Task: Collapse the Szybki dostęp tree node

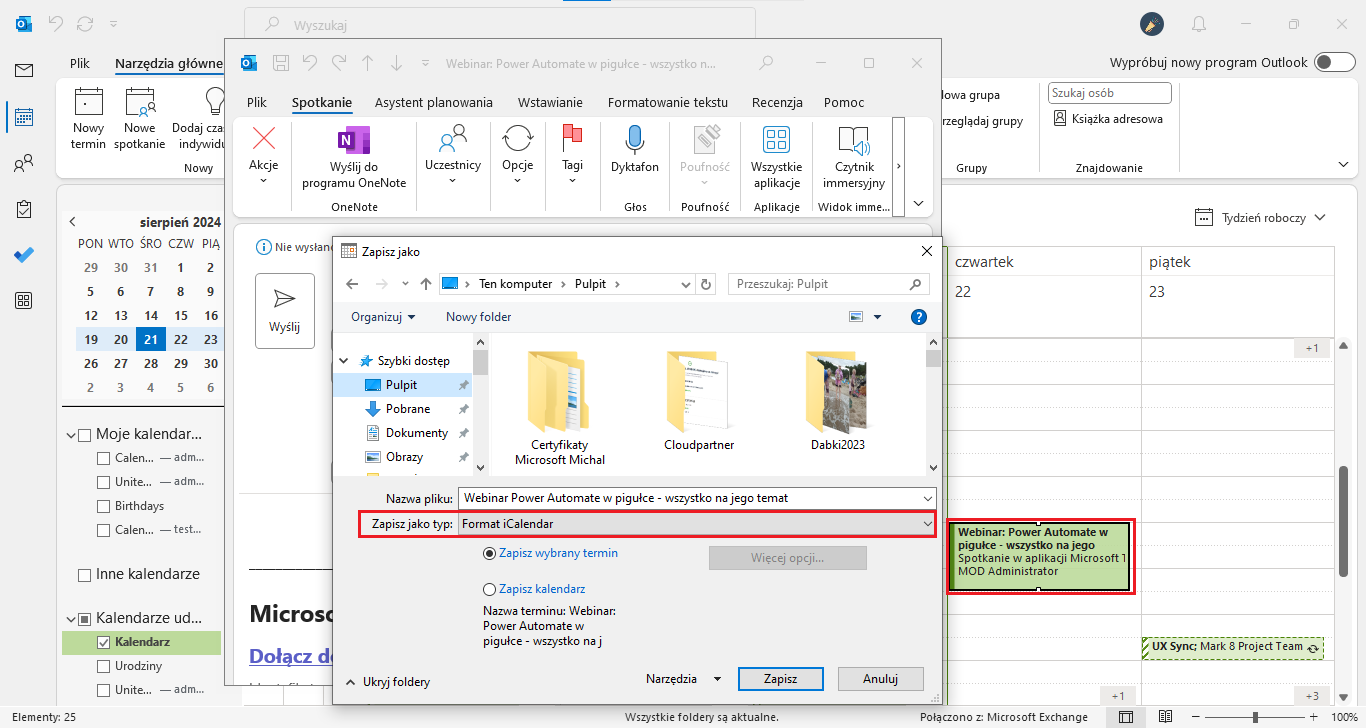Action: click(345, 361)
